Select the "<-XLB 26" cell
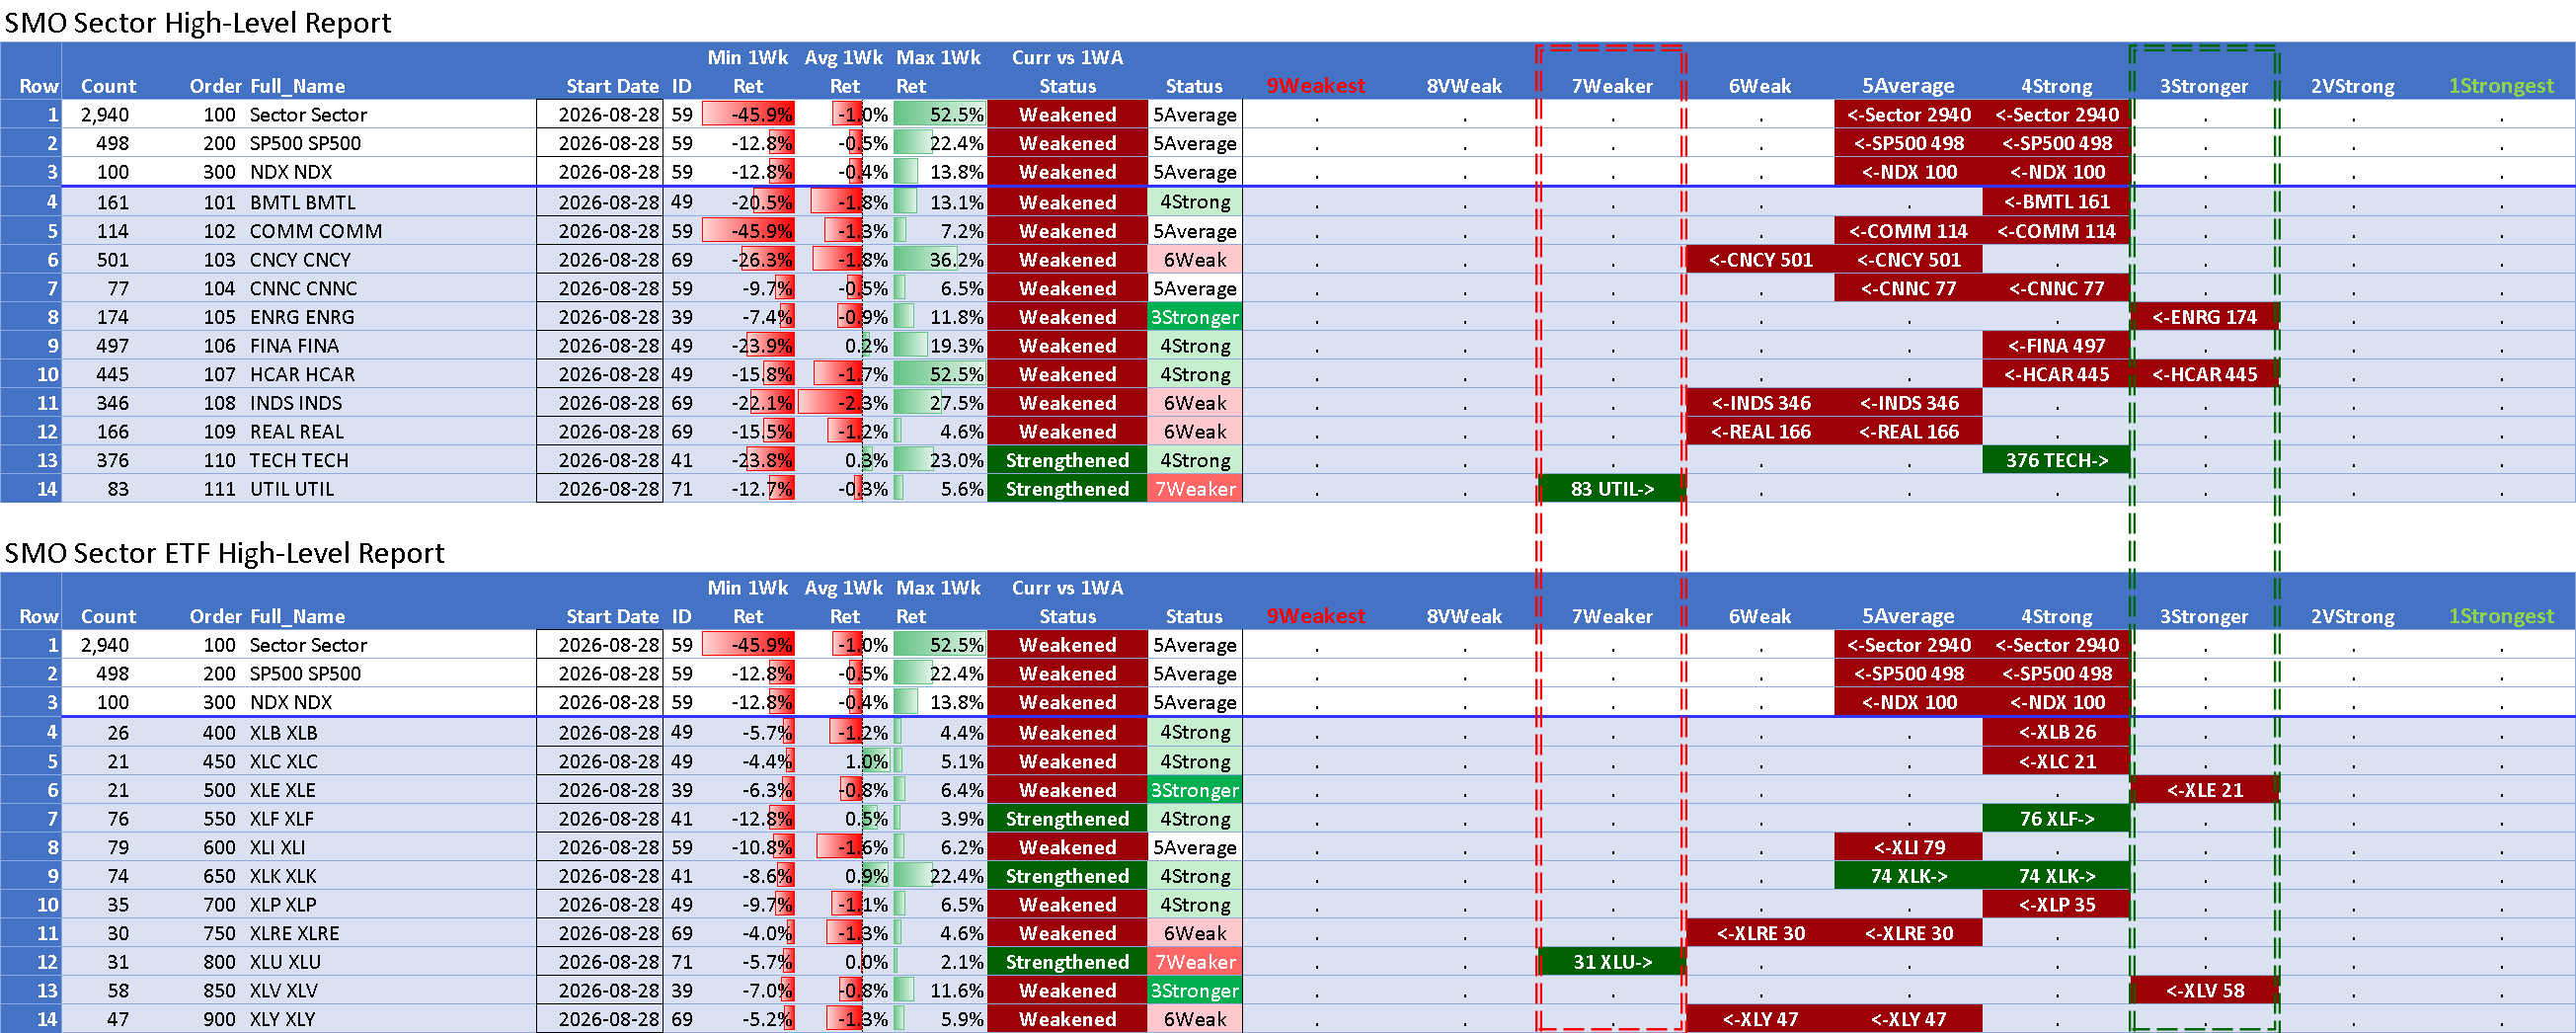Screen dimensions: 2576x1033 2056,733
